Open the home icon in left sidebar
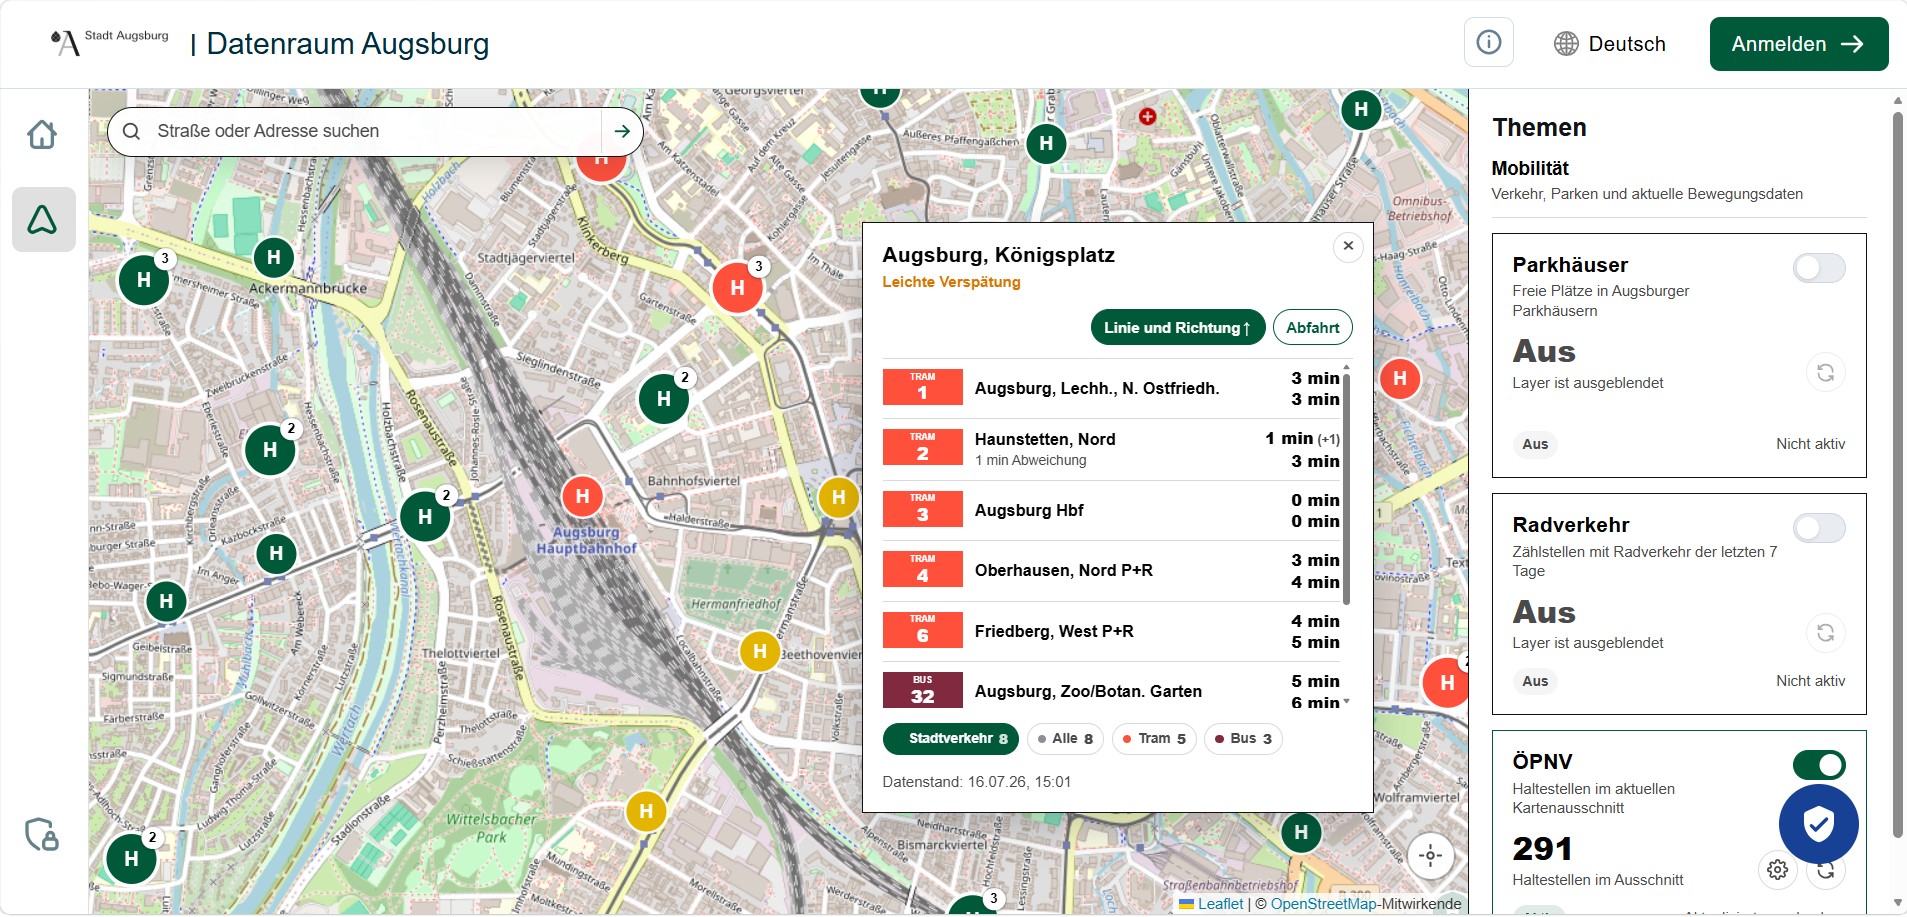Image resolution: width=1907 pixels, height=917 pixels. click(x=42, y=134)
